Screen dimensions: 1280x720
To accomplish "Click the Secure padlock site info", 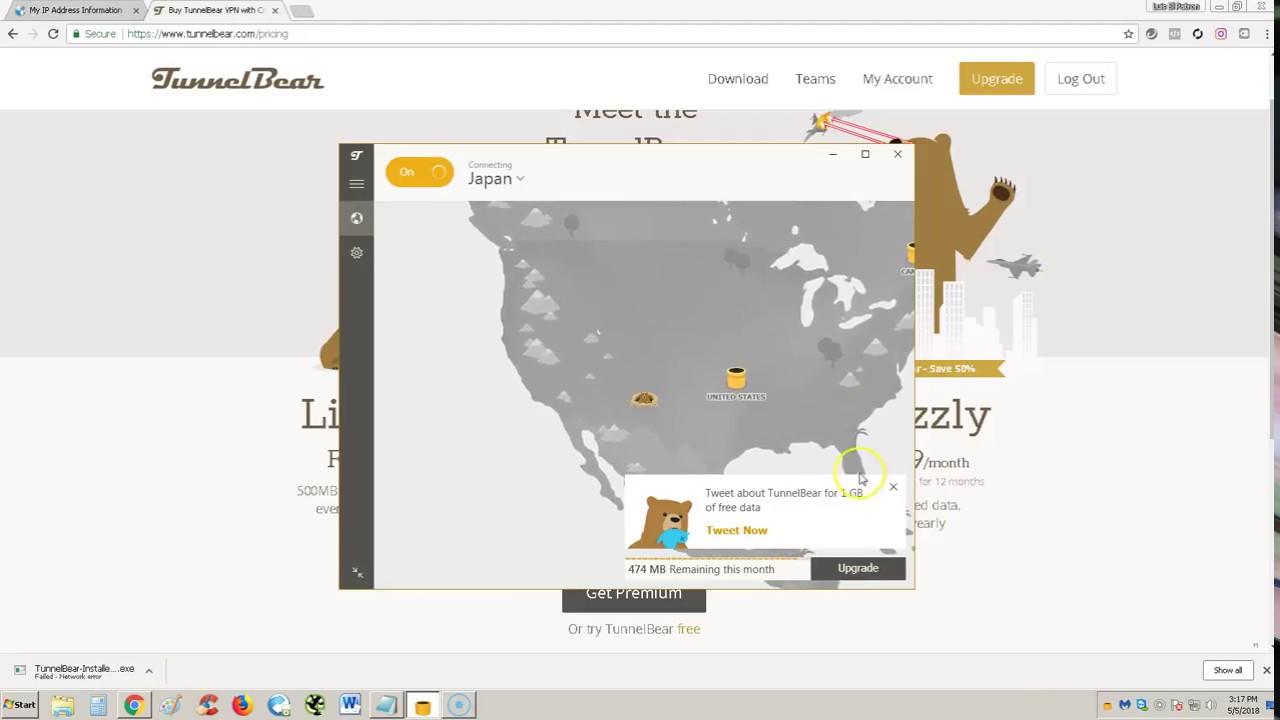I will 93,34.
